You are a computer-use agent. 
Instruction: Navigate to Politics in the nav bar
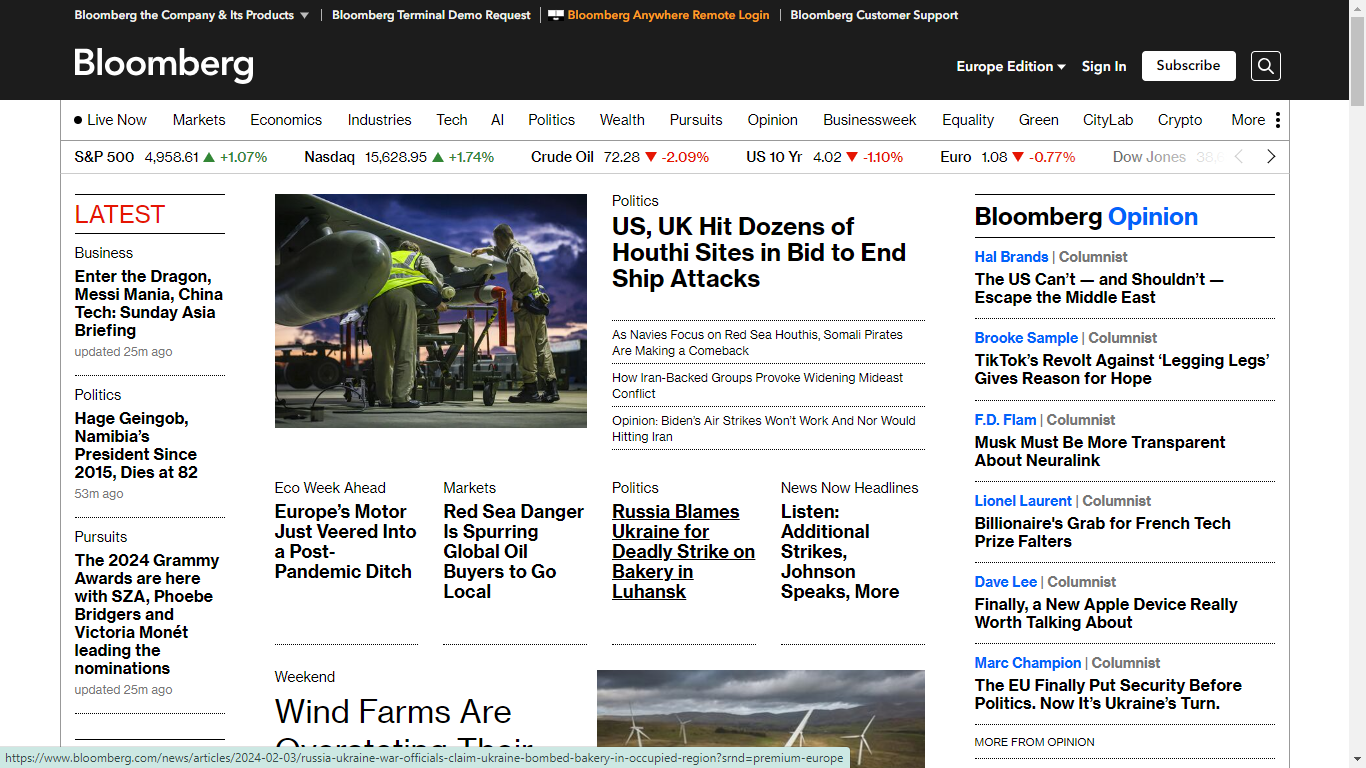tap(552, 120)
